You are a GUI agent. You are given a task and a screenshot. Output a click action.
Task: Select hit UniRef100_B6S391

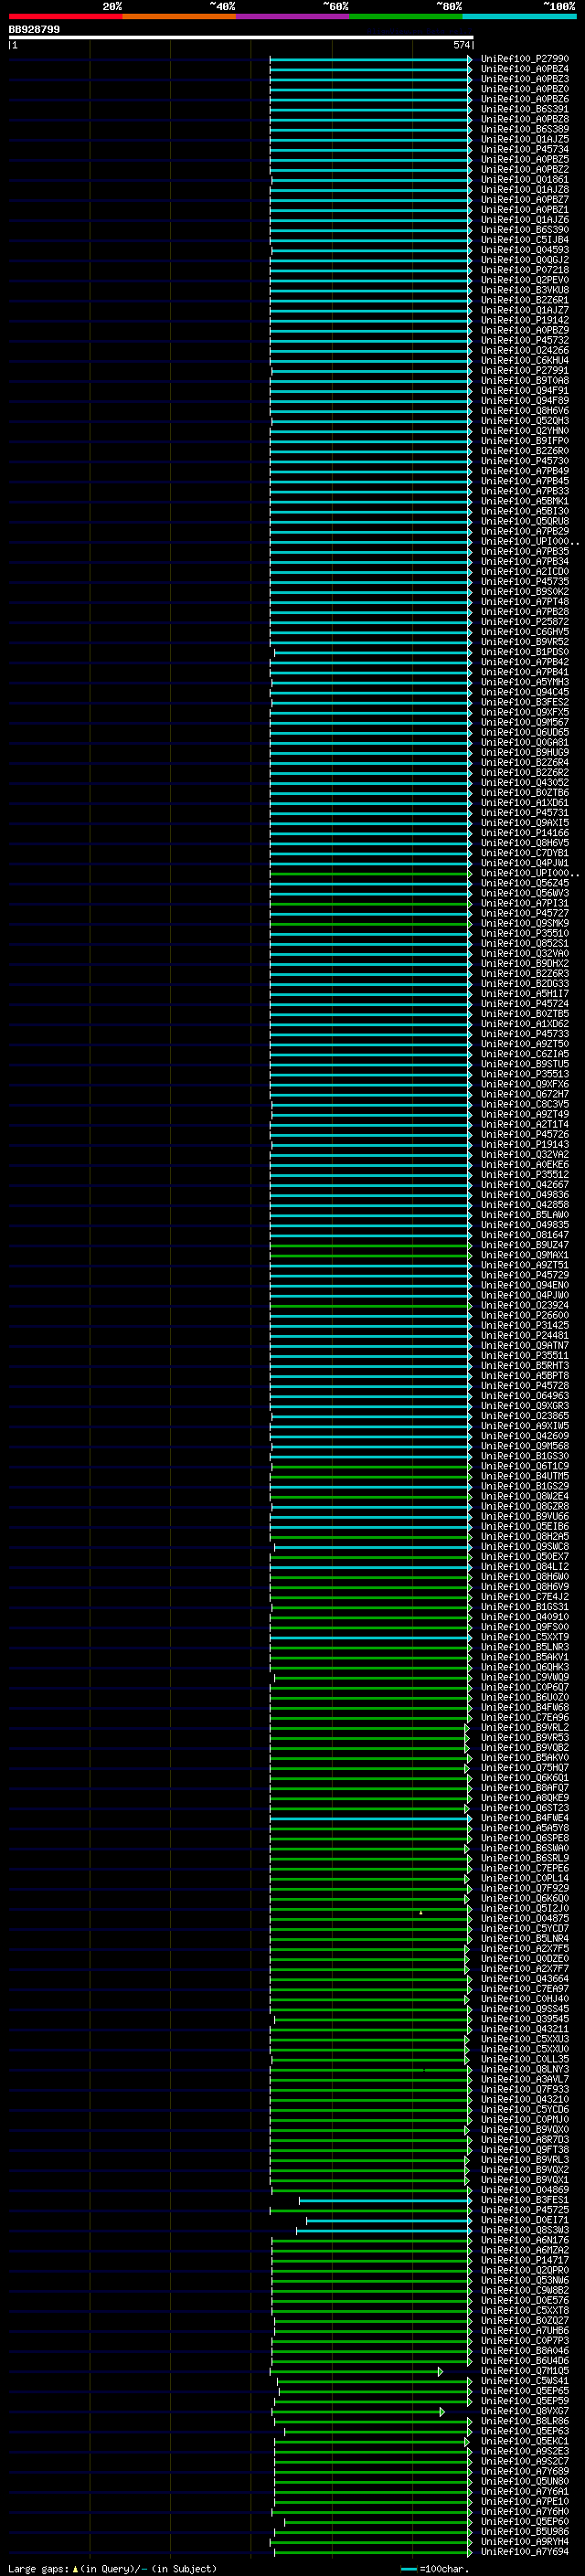click(525, 109)
